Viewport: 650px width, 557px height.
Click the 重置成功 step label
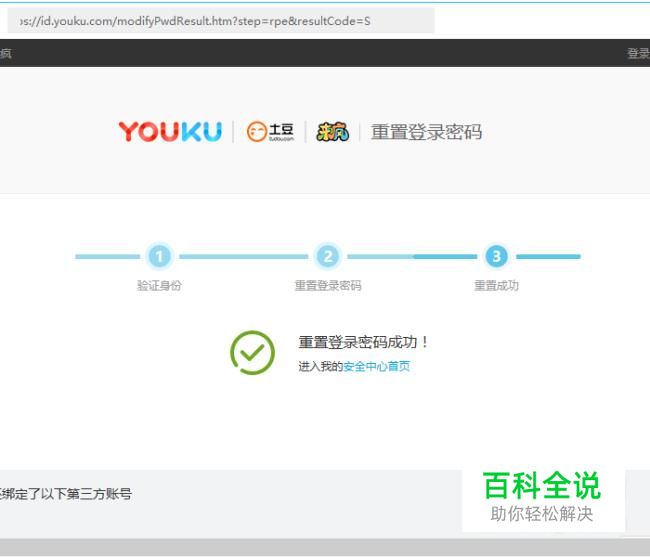click(496, 285)
